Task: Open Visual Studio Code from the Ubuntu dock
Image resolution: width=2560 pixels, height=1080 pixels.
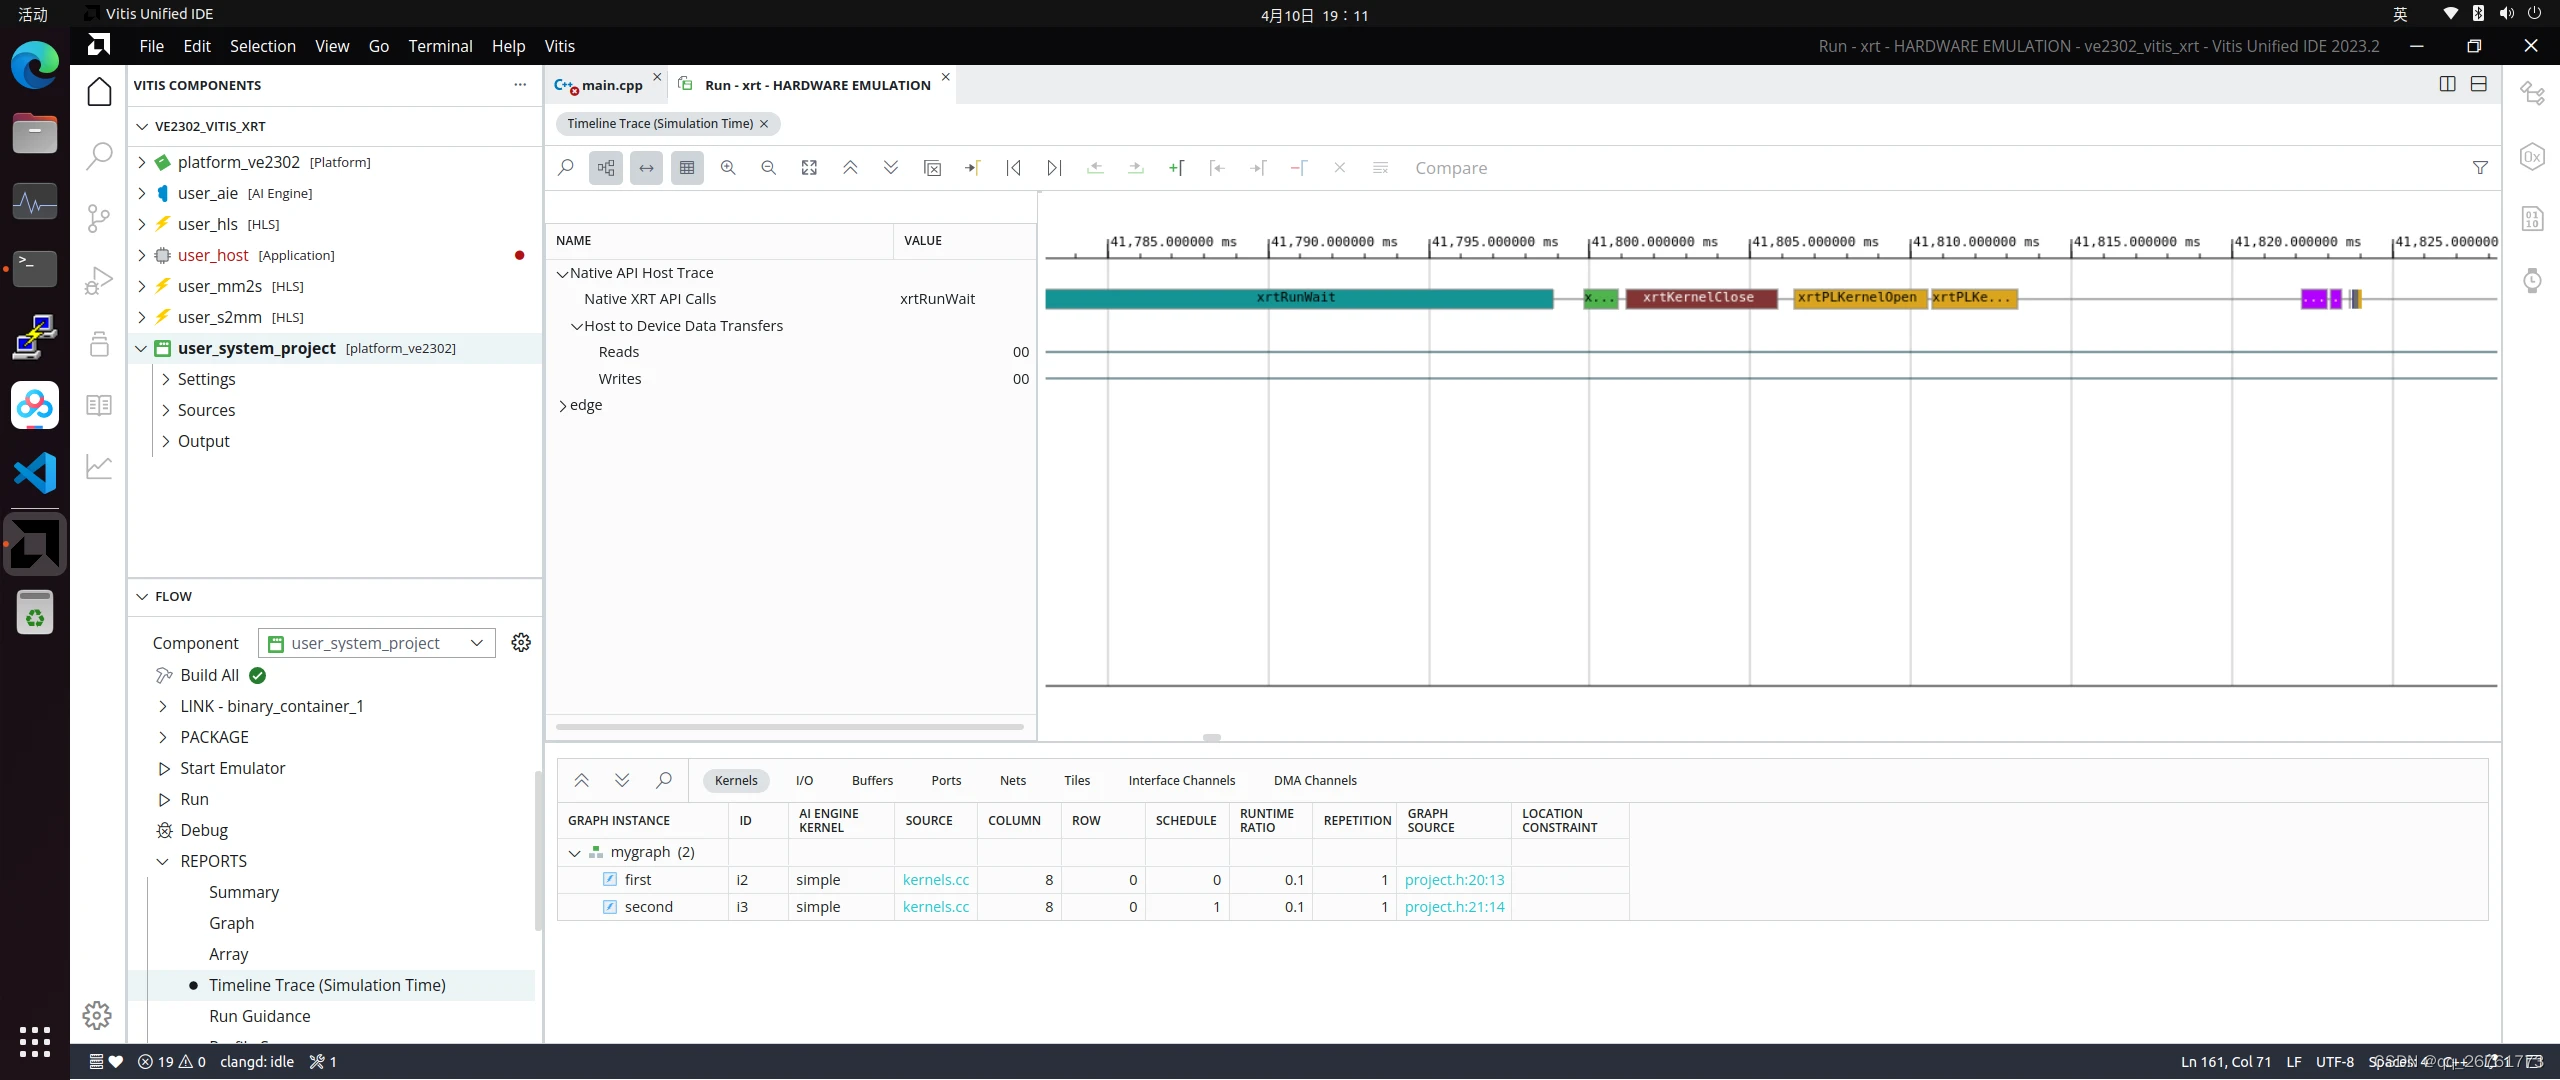Action: 35,472
